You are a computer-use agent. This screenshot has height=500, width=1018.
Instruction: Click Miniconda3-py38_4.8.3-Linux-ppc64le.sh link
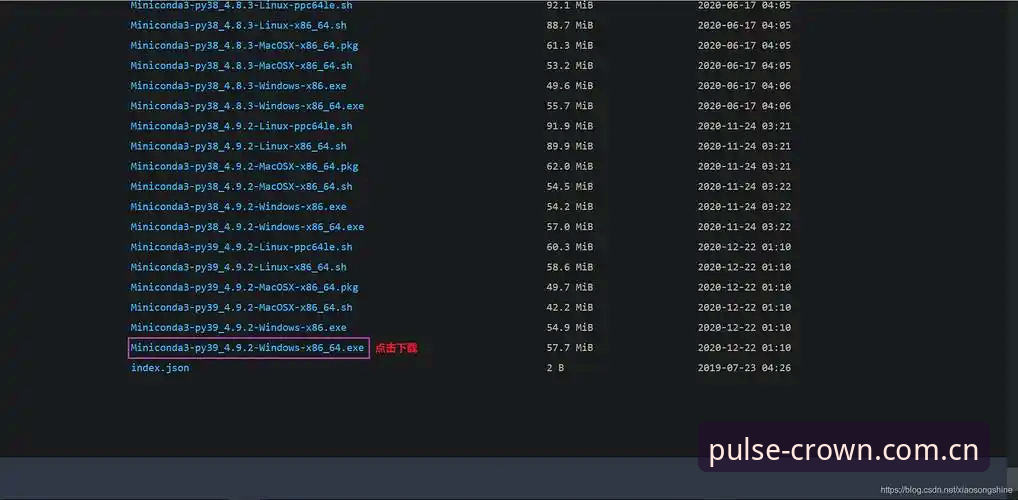[x=242, y=6]
